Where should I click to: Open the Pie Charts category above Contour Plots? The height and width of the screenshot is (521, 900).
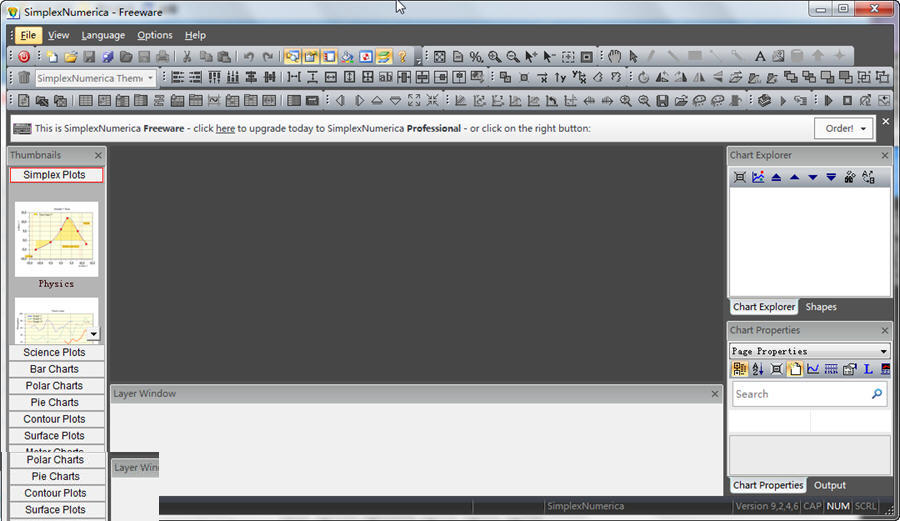pyautogui.click(x=56, y=402)
